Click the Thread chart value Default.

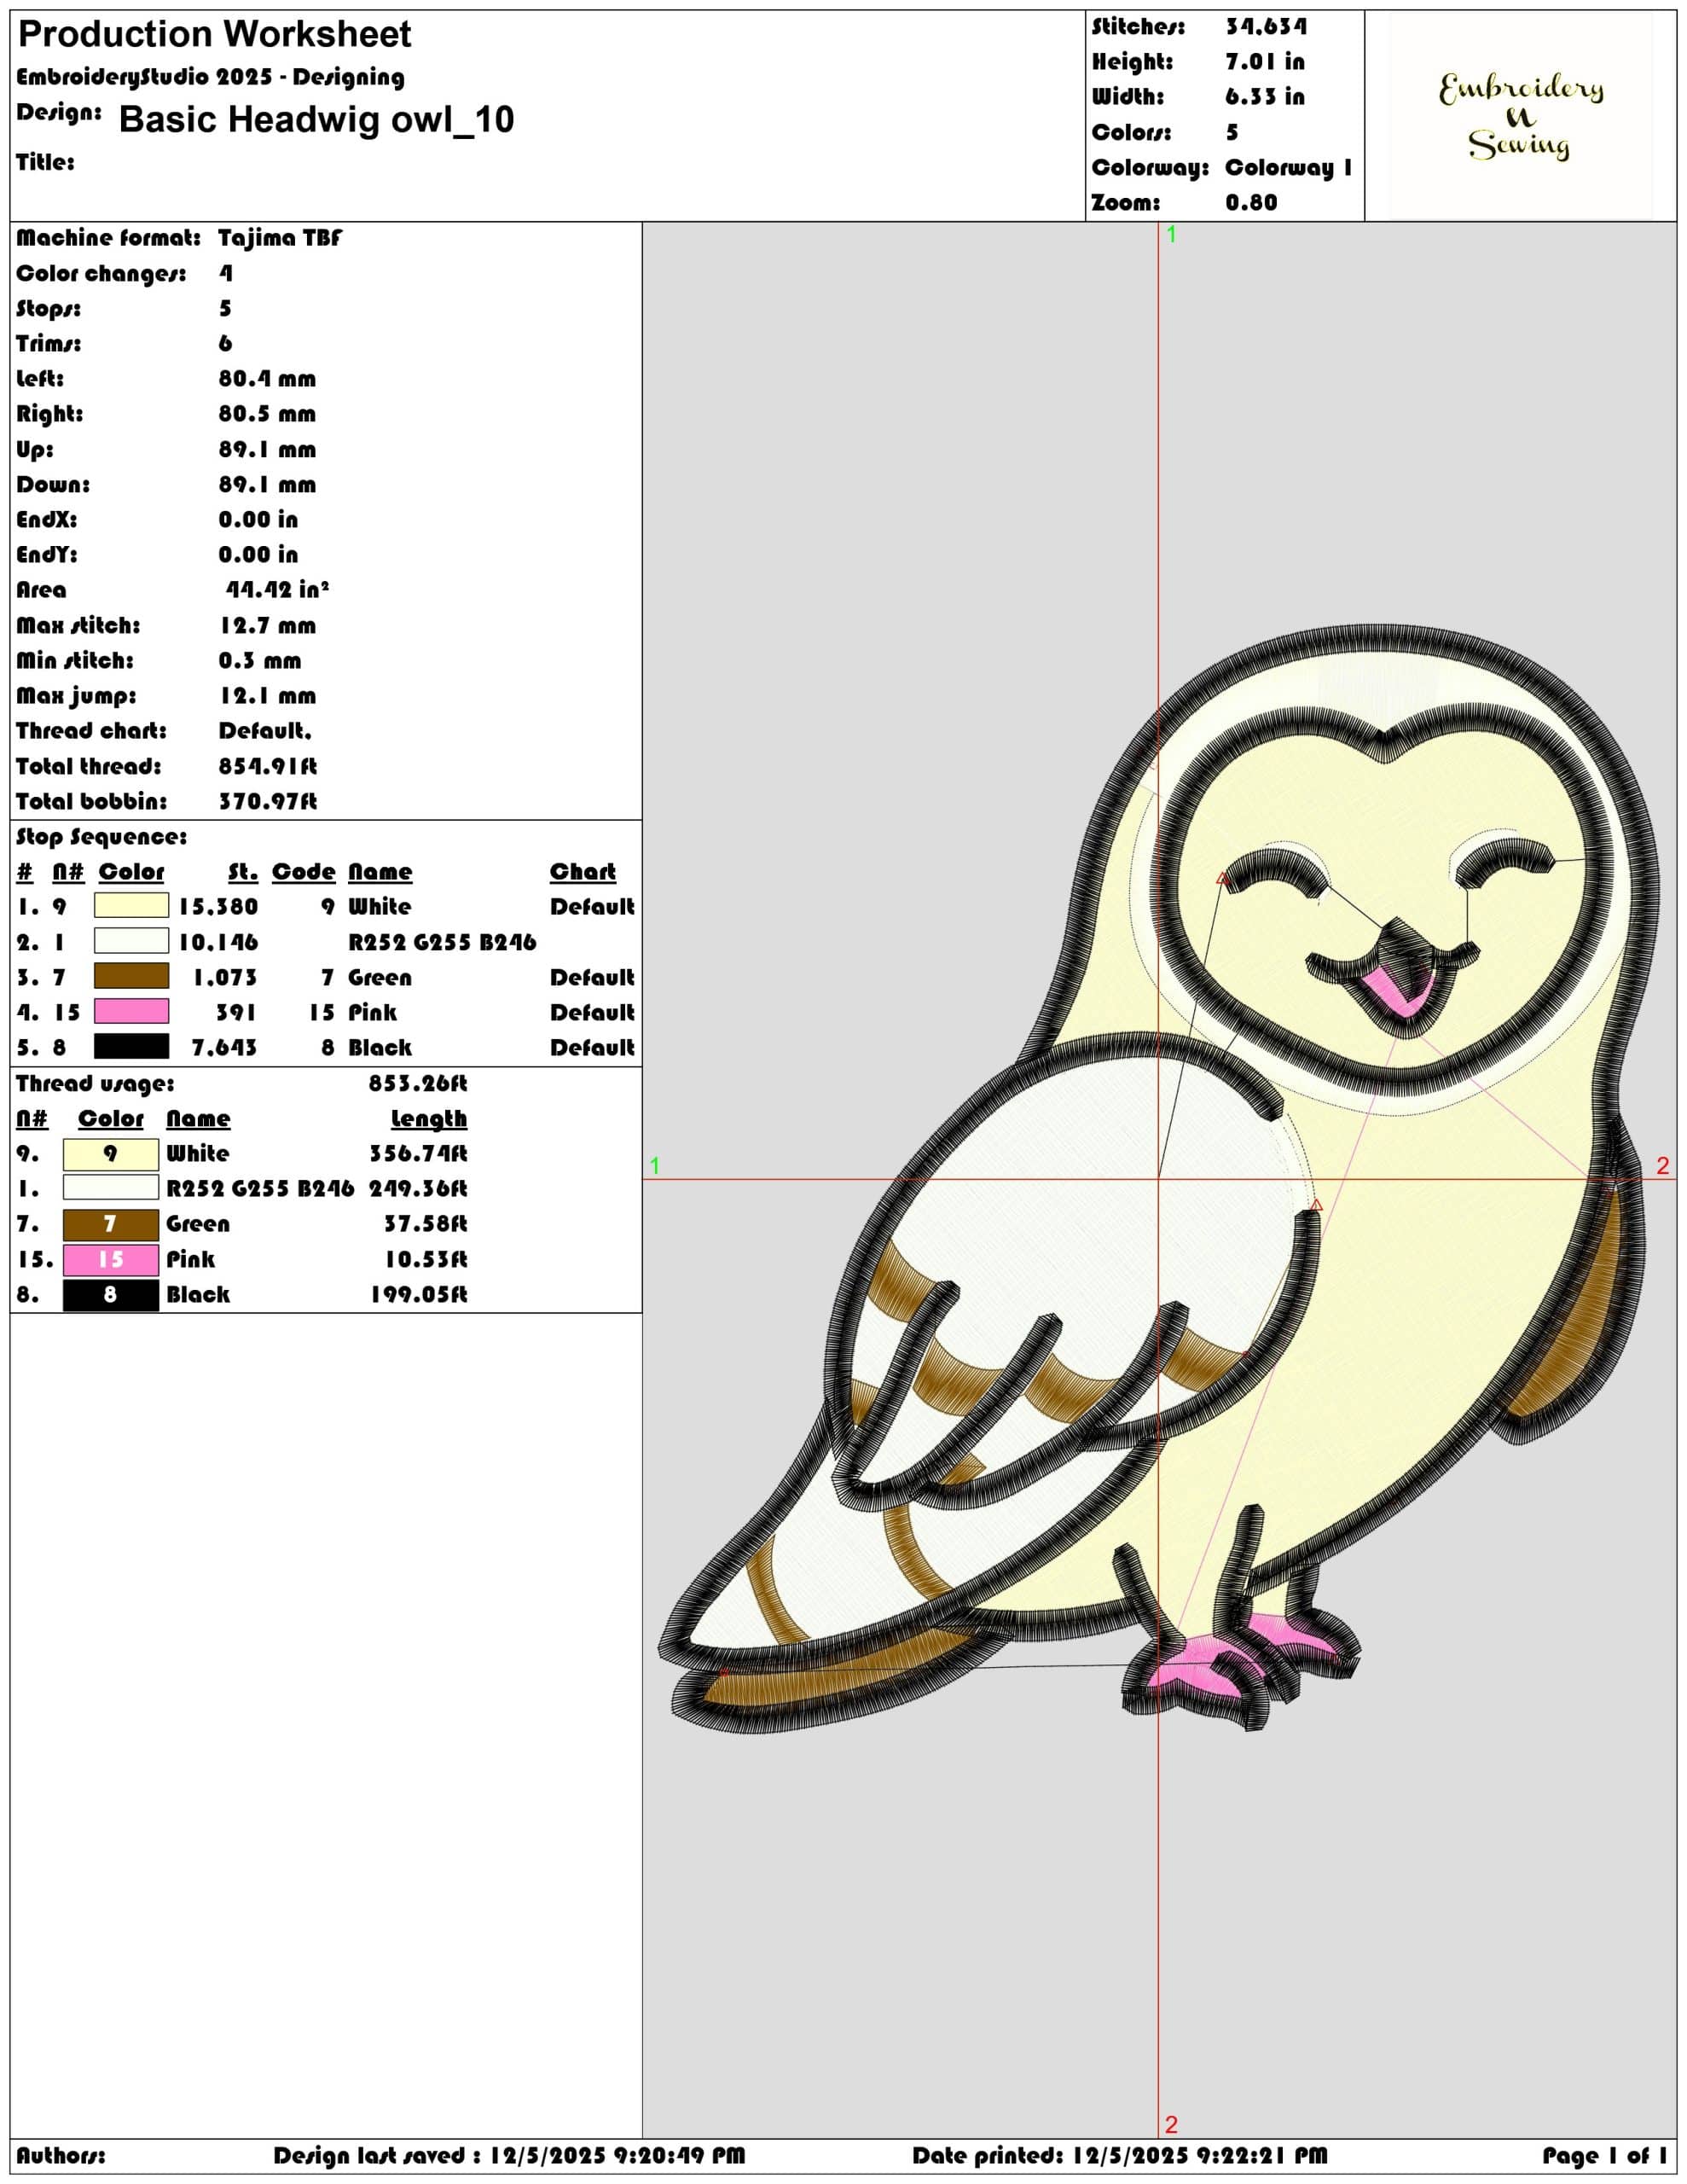[x=265, y=731]
